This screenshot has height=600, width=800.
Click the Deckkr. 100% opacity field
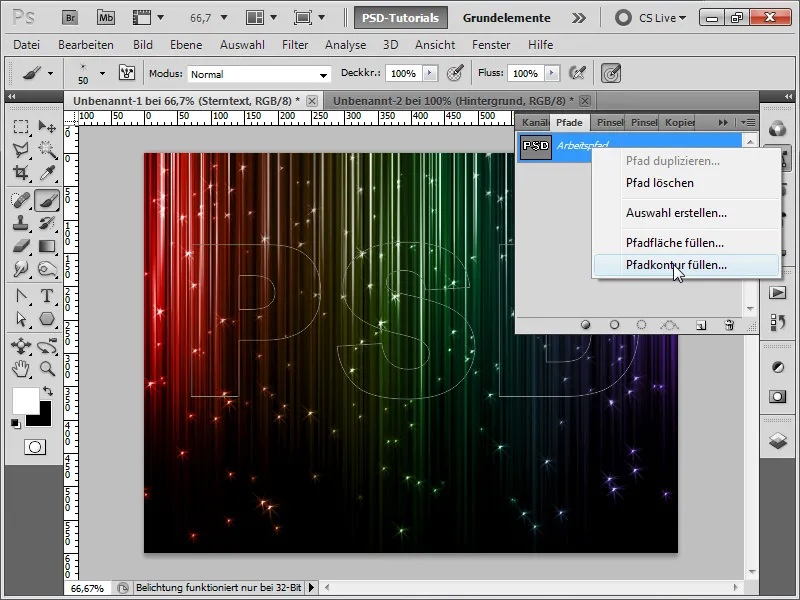coord(404,73)
